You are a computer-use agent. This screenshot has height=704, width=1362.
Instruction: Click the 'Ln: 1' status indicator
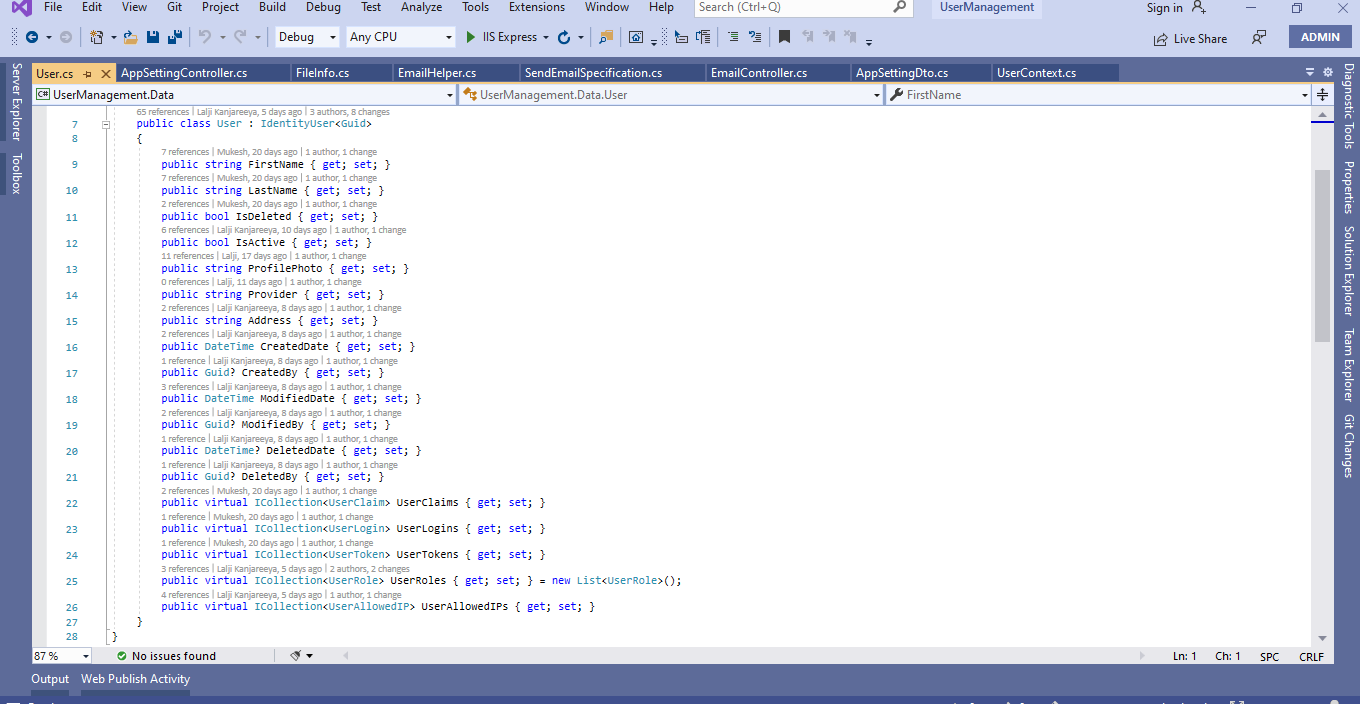coord(1184,657)
